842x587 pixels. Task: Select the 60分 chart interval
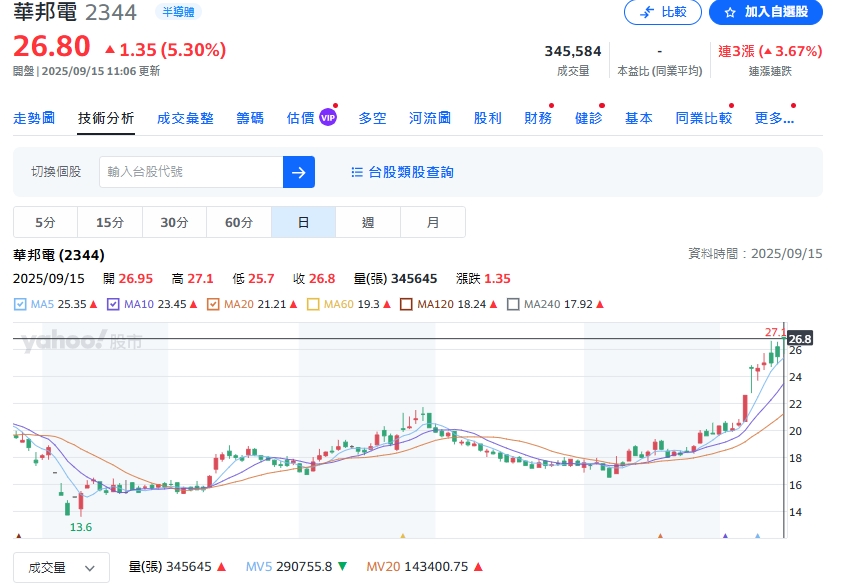239,222
